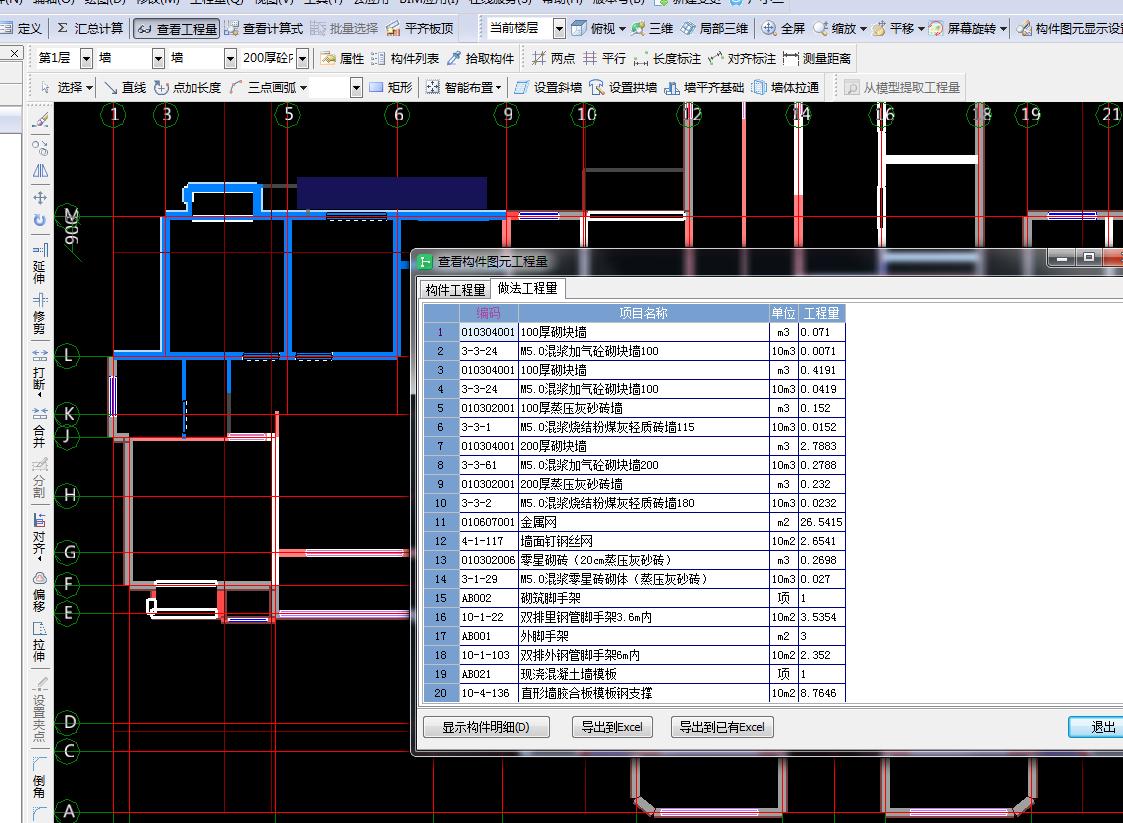This screenshot has width=1123, height=823.
Task: Select 测量距离 measure distance tool
Action: [x=817, y=58]
